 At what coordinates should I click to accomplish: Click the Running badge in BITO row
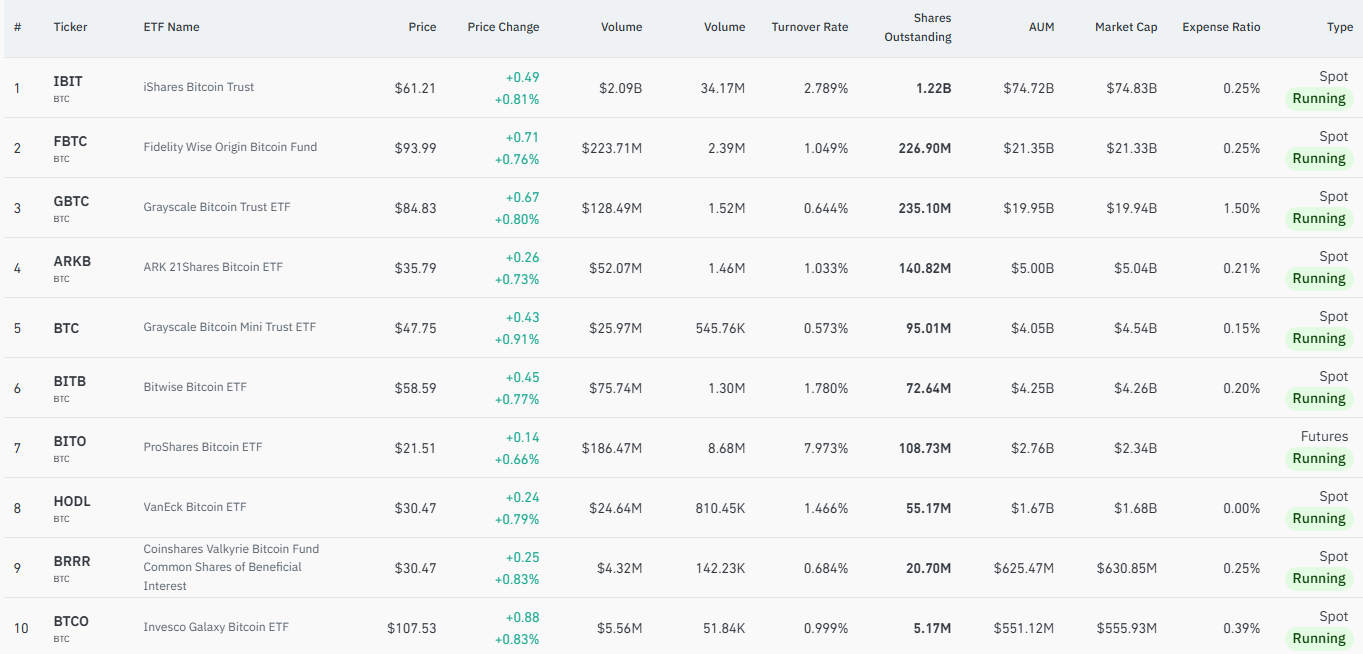[x=1318, y=458]
